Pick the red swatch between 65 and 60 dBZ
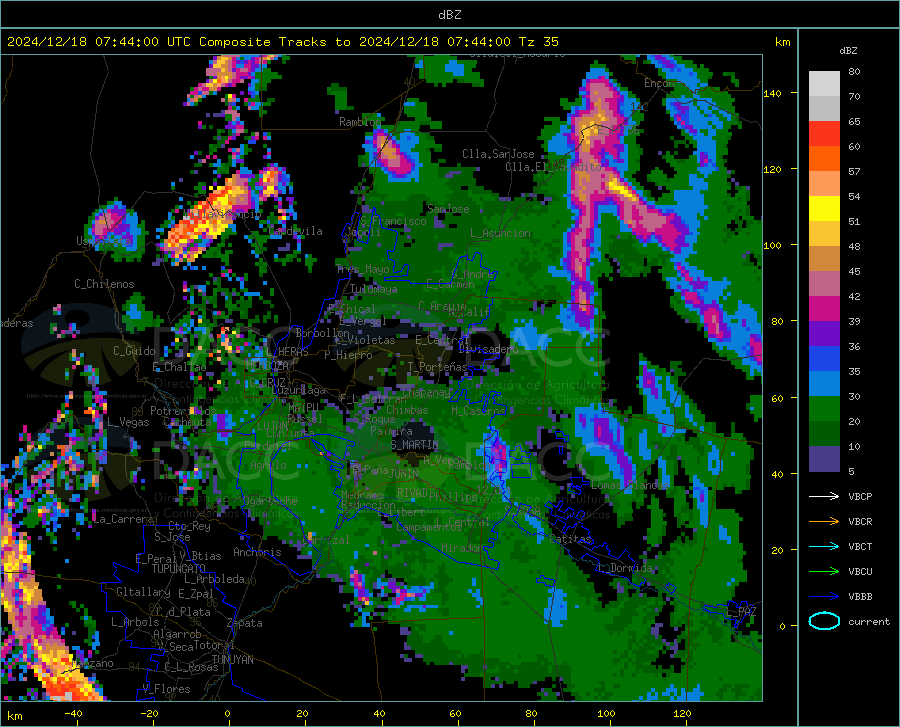This screenshot has height=727, width=900. (824, 134)
